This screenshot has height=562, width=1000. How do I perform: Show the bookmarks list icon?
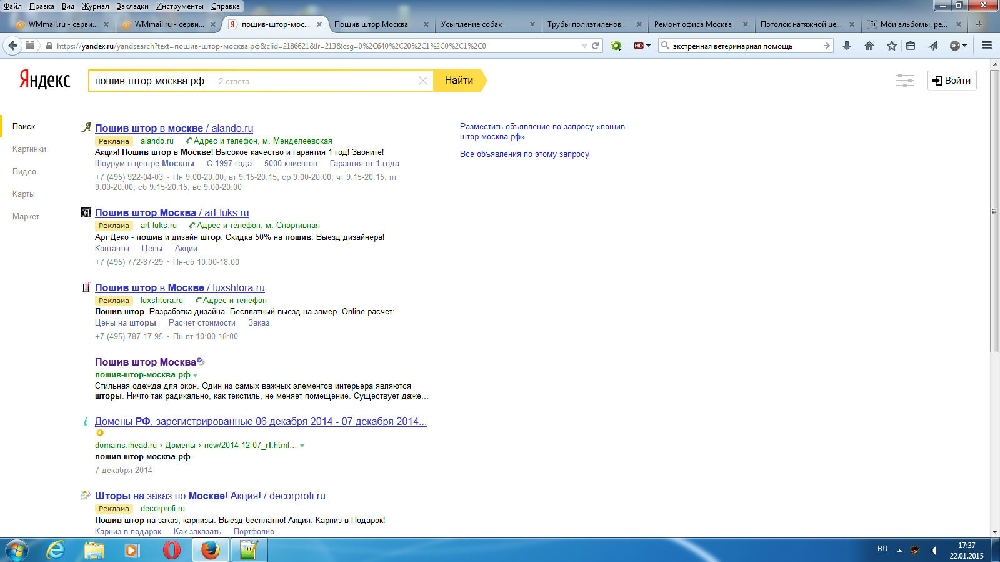[911, 46]
